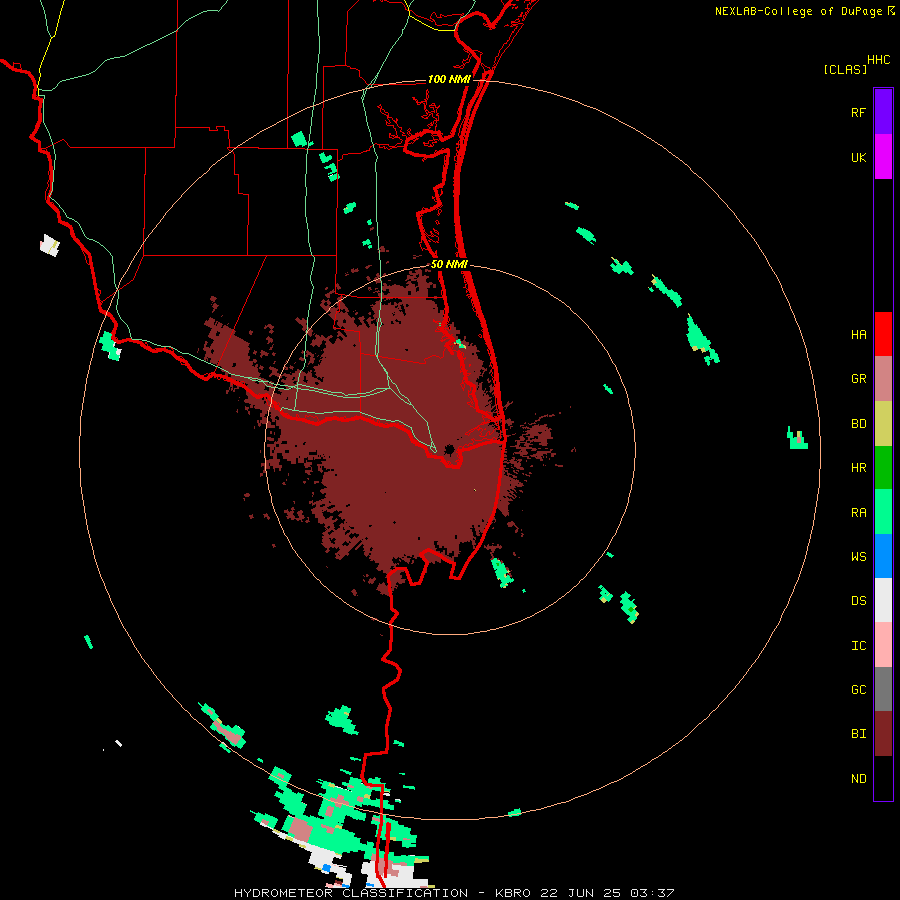The height and width of the screenshot is (900, 900).
Task: Click the BD yellow legend swatch
Action: tap(883, 424)
